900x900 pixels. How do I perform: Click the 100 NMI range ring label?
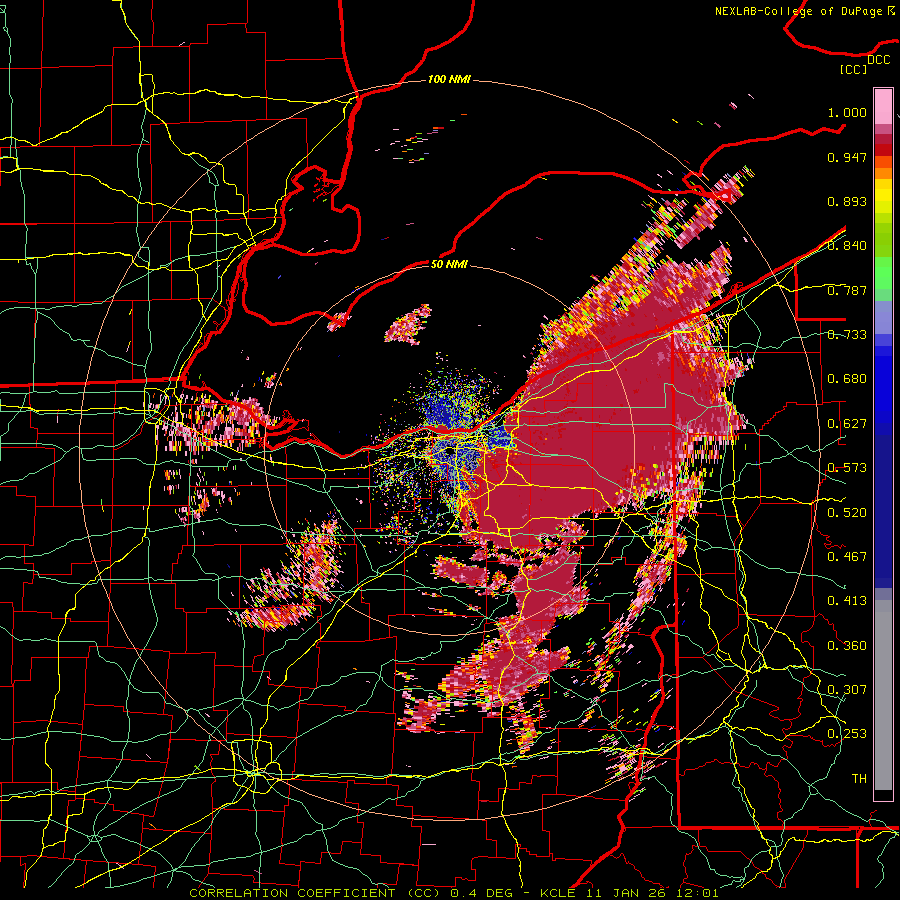click(x=449, y=79)
